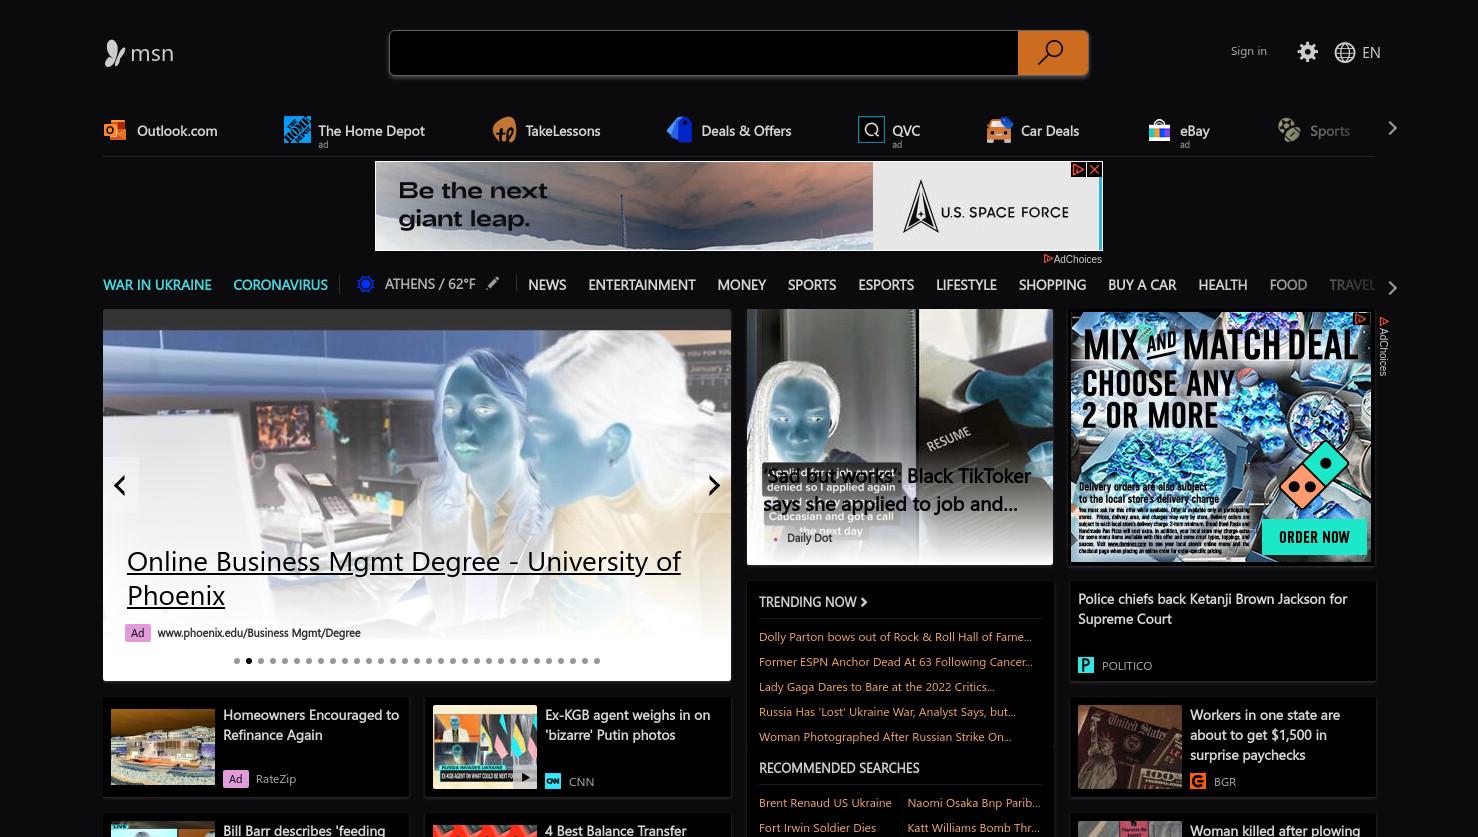Open Esports category tab
Viewport: 1478px width, 837px height.
(886, 285)
